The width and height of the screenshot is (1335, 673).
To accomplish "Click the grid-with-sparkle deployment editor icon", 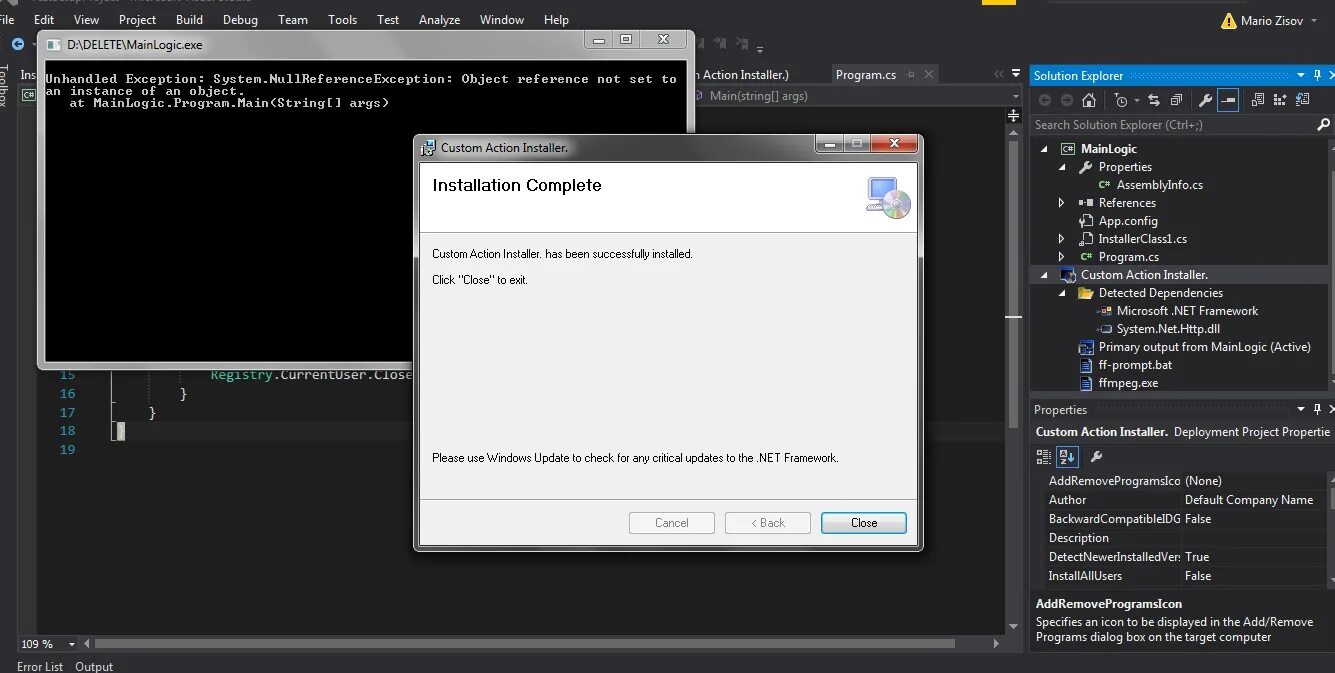I will 1280,100.
